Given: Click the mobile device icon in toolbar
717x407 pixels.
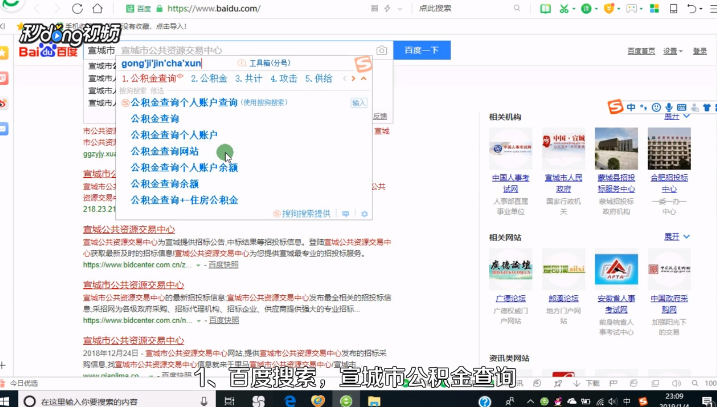Looking at the screenshot, I should point(673,8).
